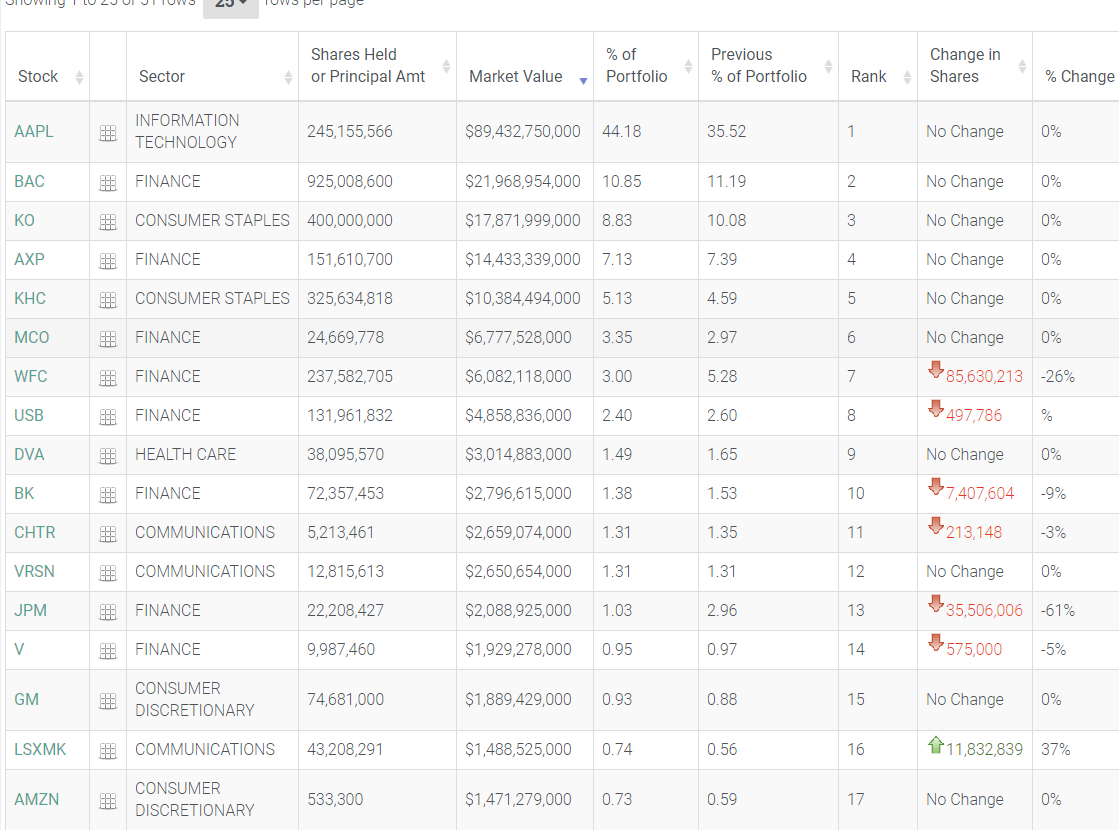Screen dimensions: 1119x830
Task: Select 85,630,213 share change value
Action: click(x=984, y=376)
